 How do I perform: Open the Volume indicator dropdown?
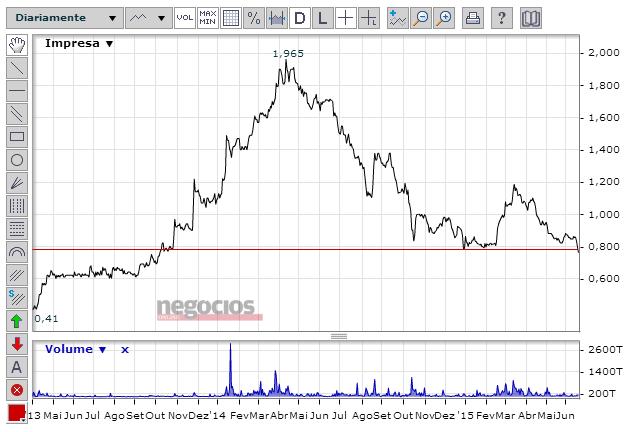pyautogui.click(x=76, y=349)
